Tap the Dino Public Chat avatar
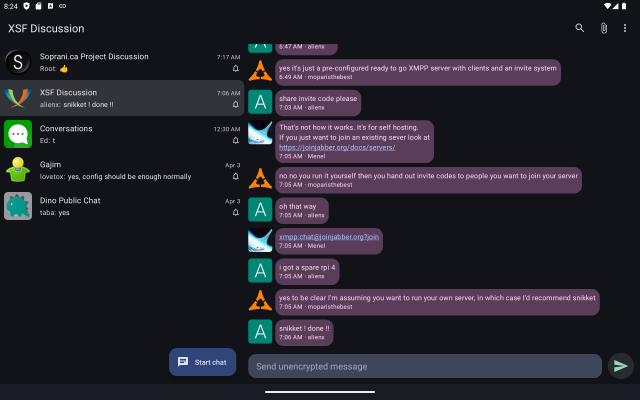 (x=18, y=206)
